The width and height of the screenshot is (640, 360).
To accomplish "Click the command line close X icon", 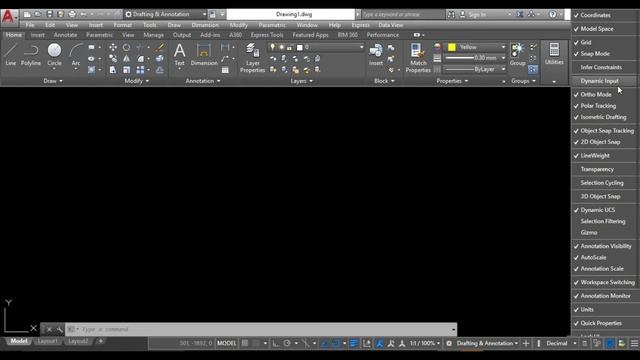I will [x=49, y=329].
